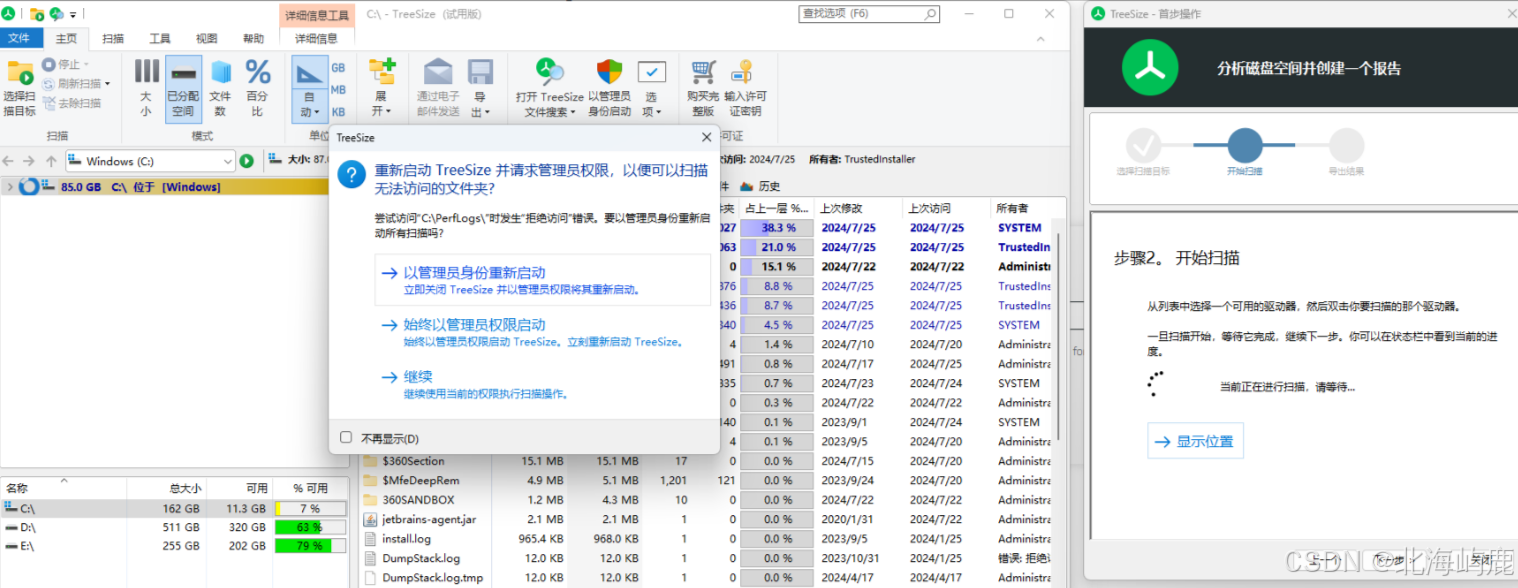Click Buy Full Version (购买完整版) cart icon

click(x=703, y=72)
